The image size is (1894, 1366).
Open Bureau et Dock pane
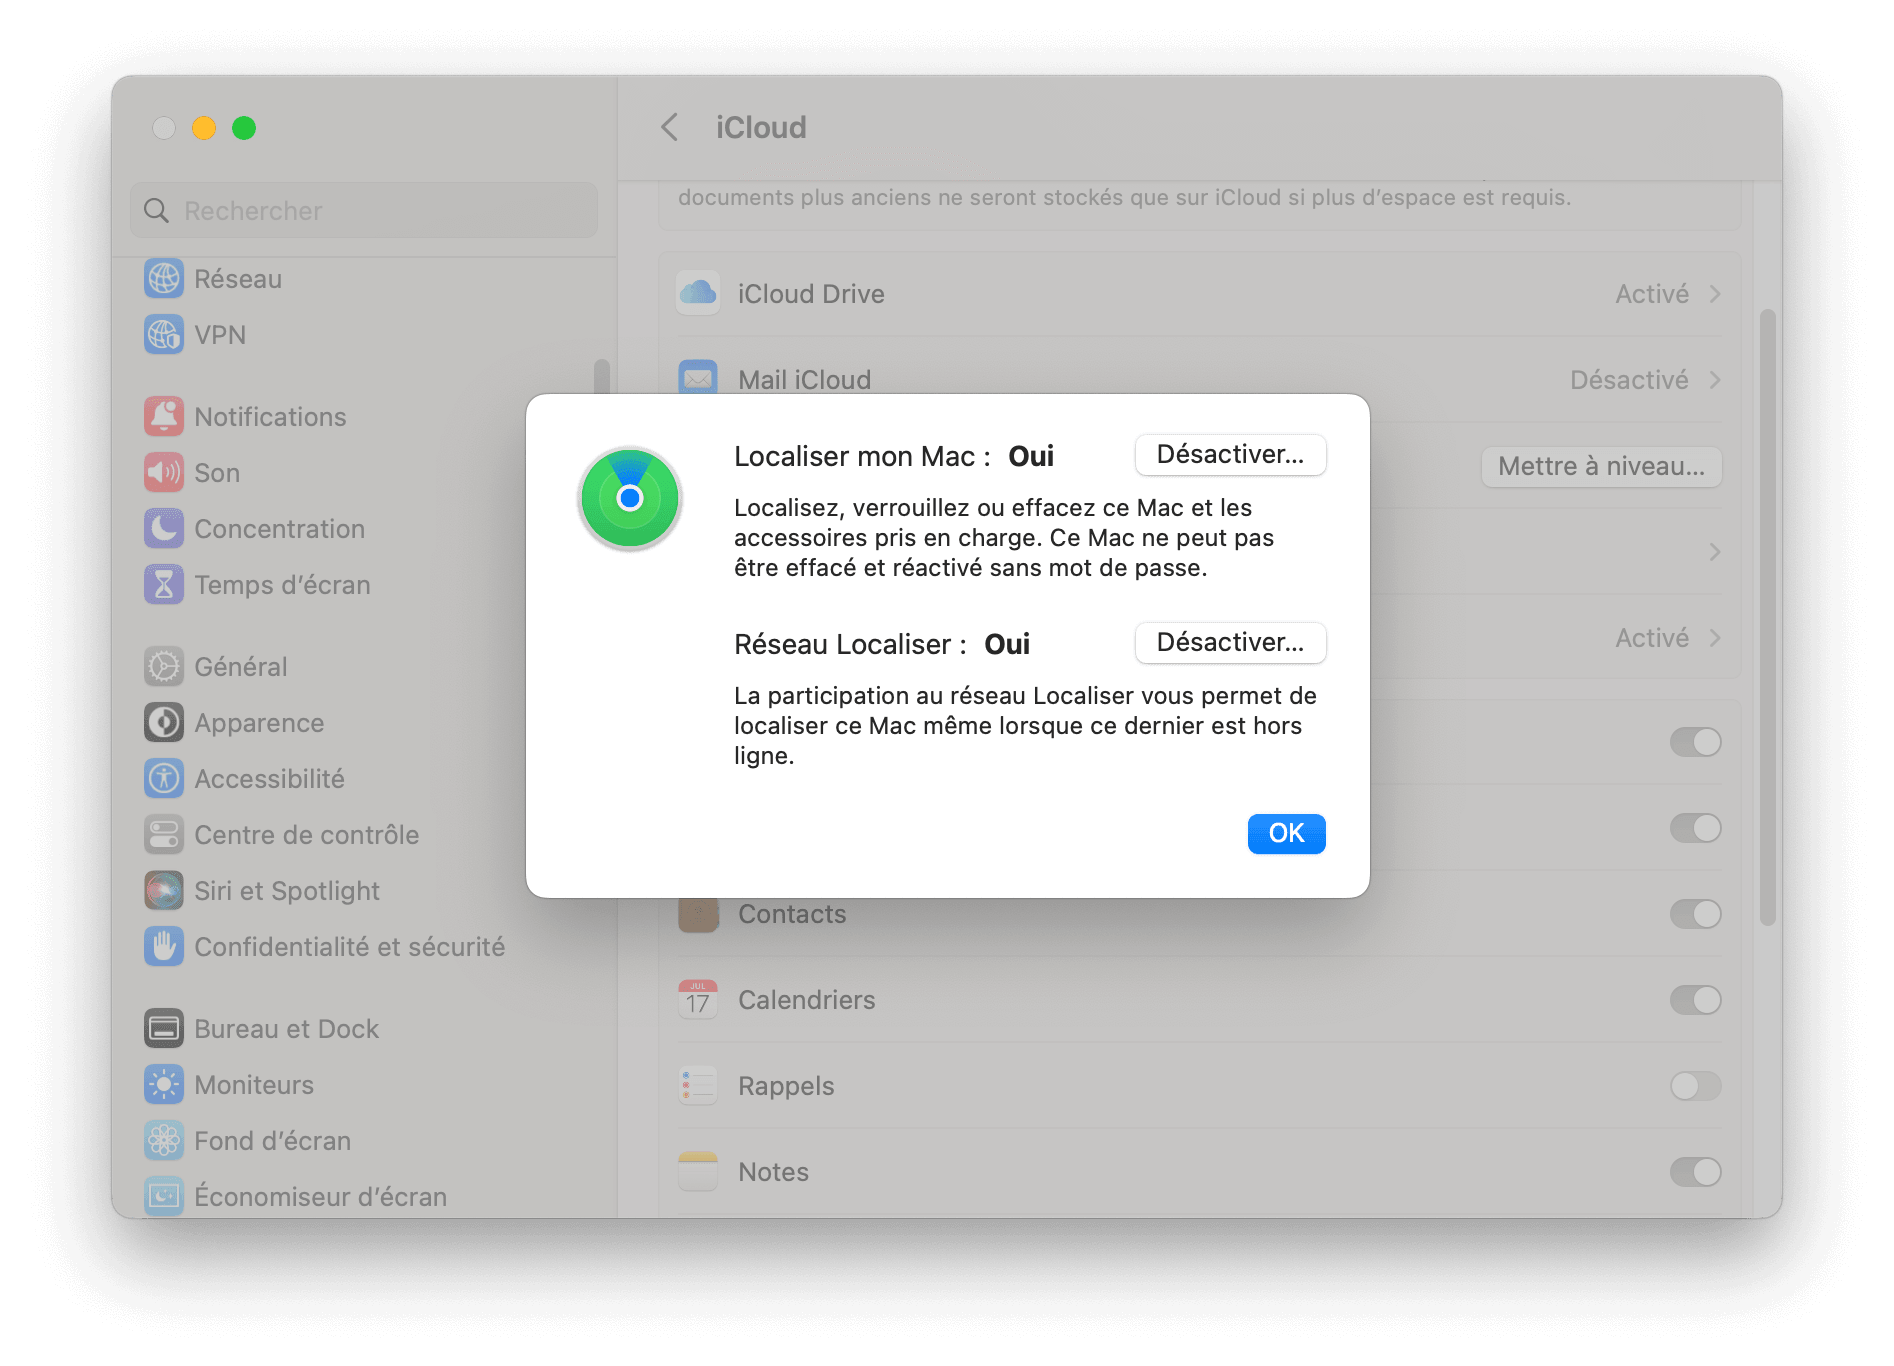point(287,1029)
